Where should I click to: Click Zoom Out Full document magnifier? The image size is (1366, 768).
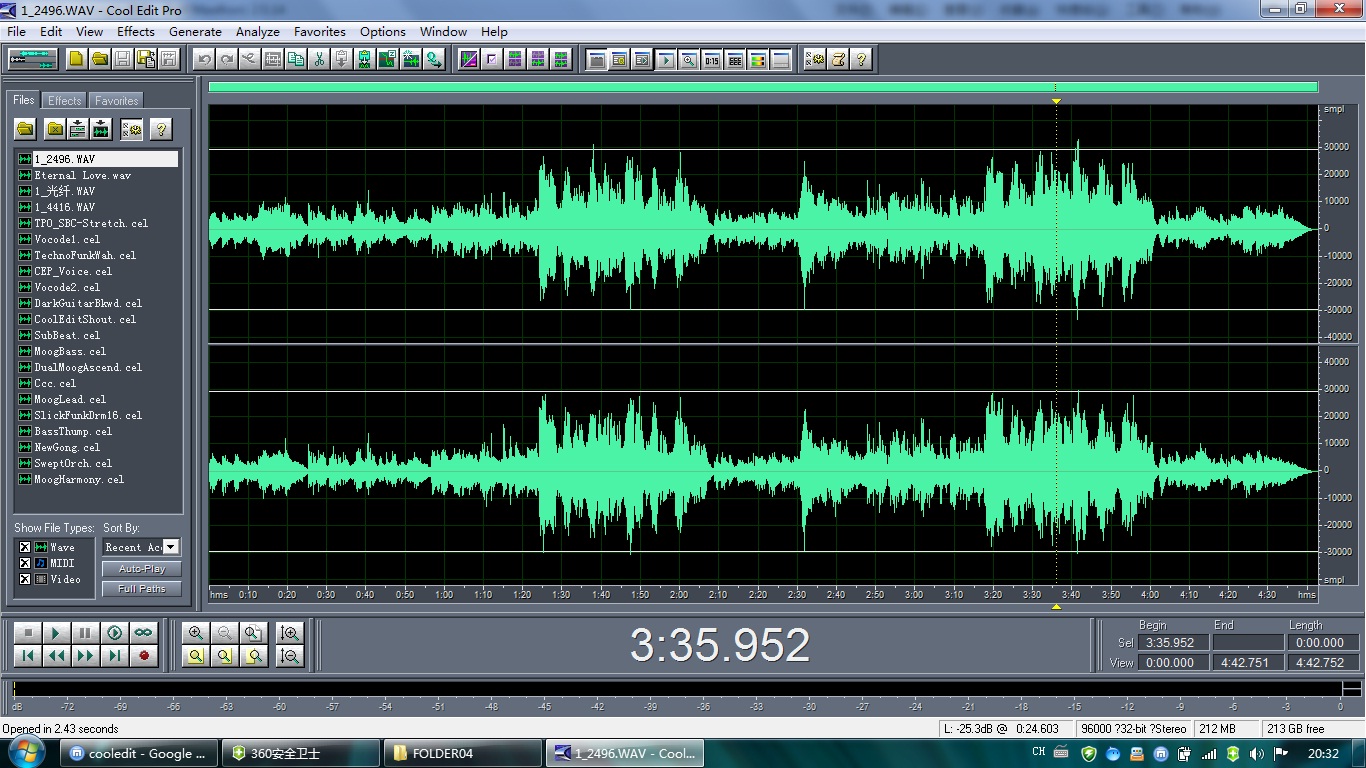click(254, 633)
